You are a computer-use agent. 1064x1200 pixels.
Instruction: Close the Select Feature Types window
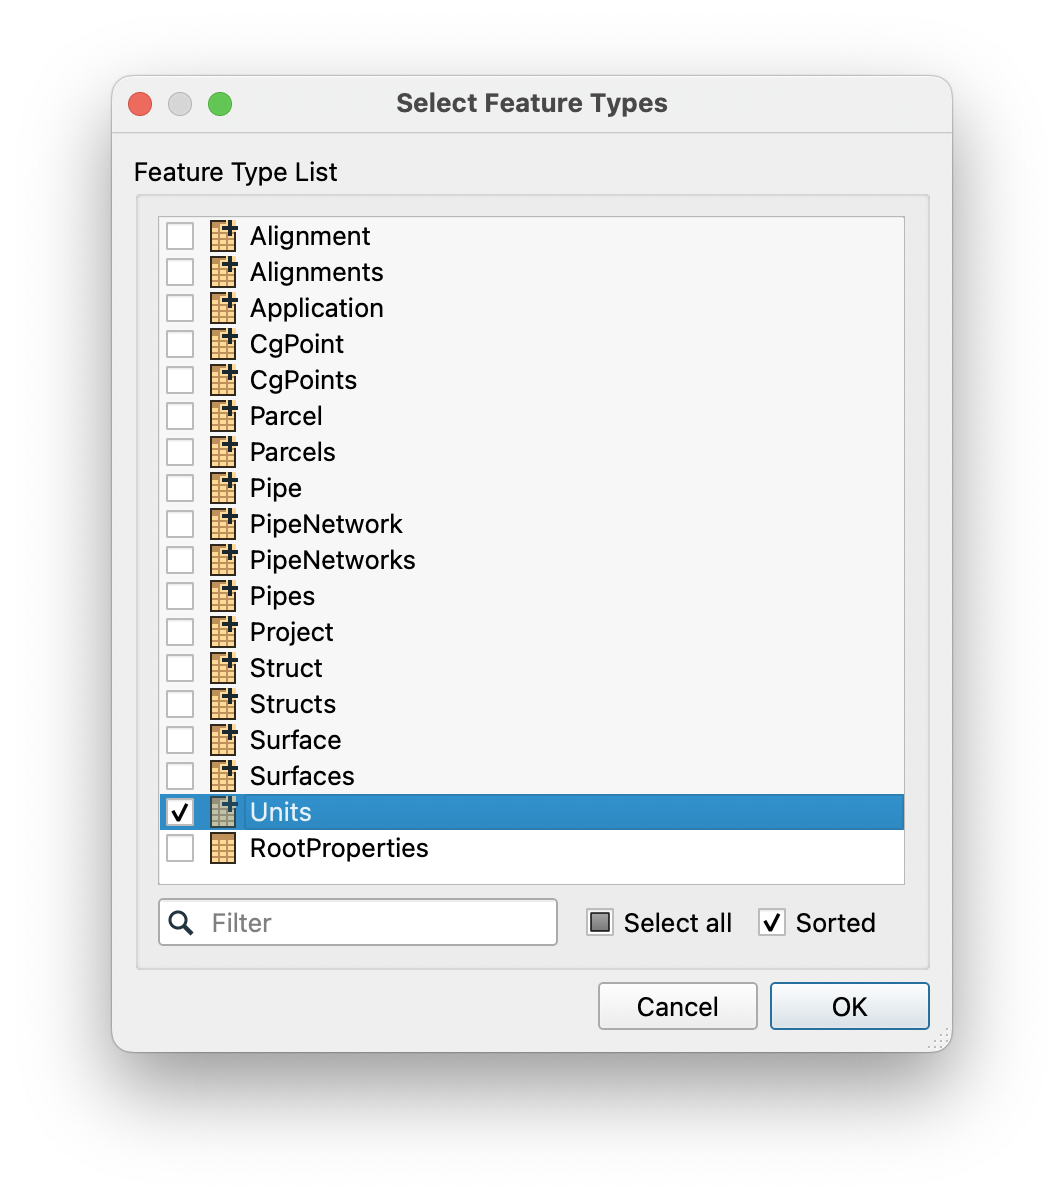coord(140,104)
